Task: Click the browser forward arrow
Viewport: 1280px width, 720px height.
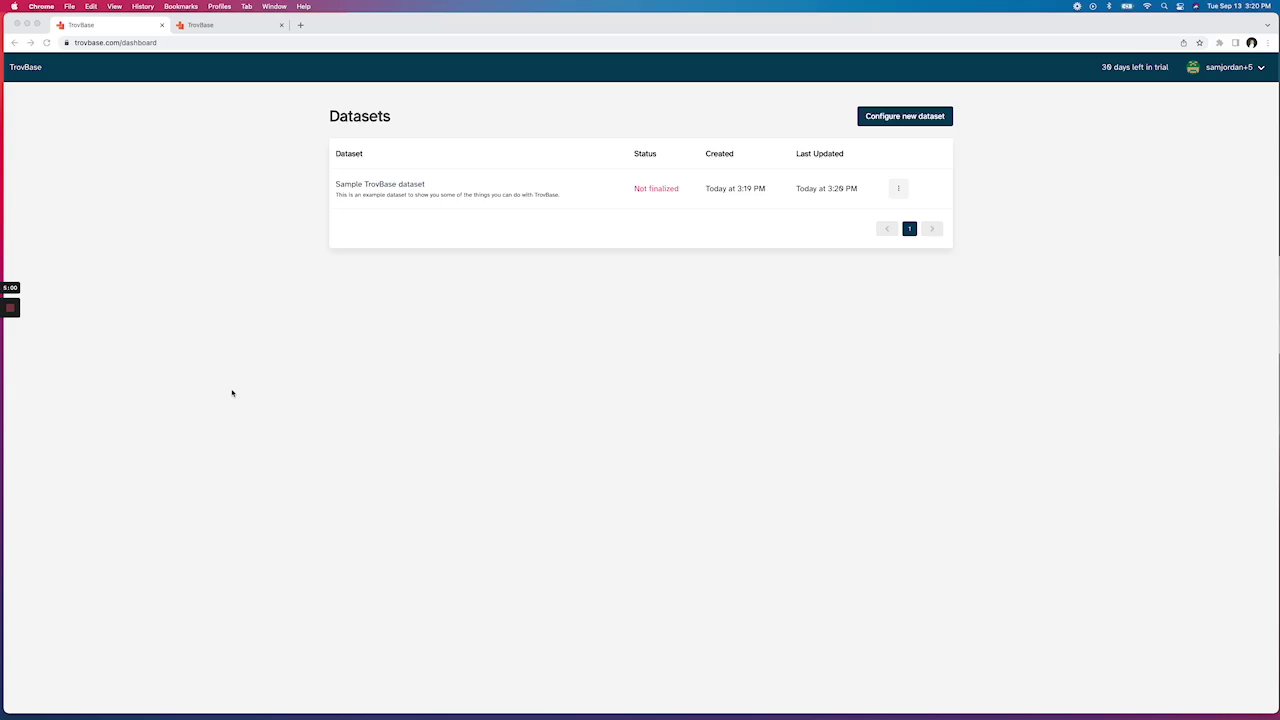Action: 30,43
